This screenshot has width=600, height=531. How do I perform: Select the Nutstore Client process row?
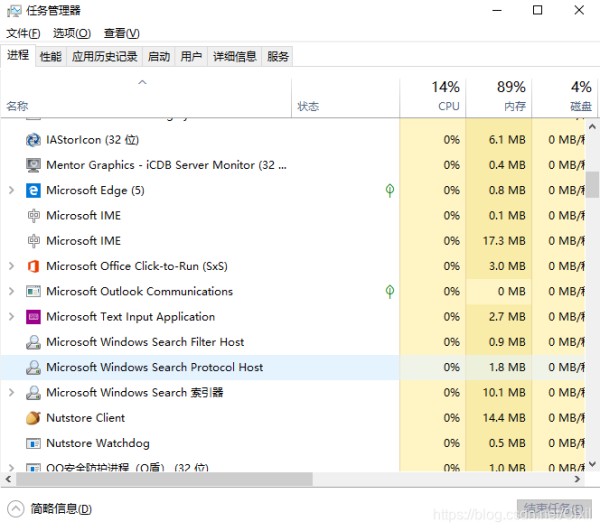pyautogui.click(x=293, y=418)
